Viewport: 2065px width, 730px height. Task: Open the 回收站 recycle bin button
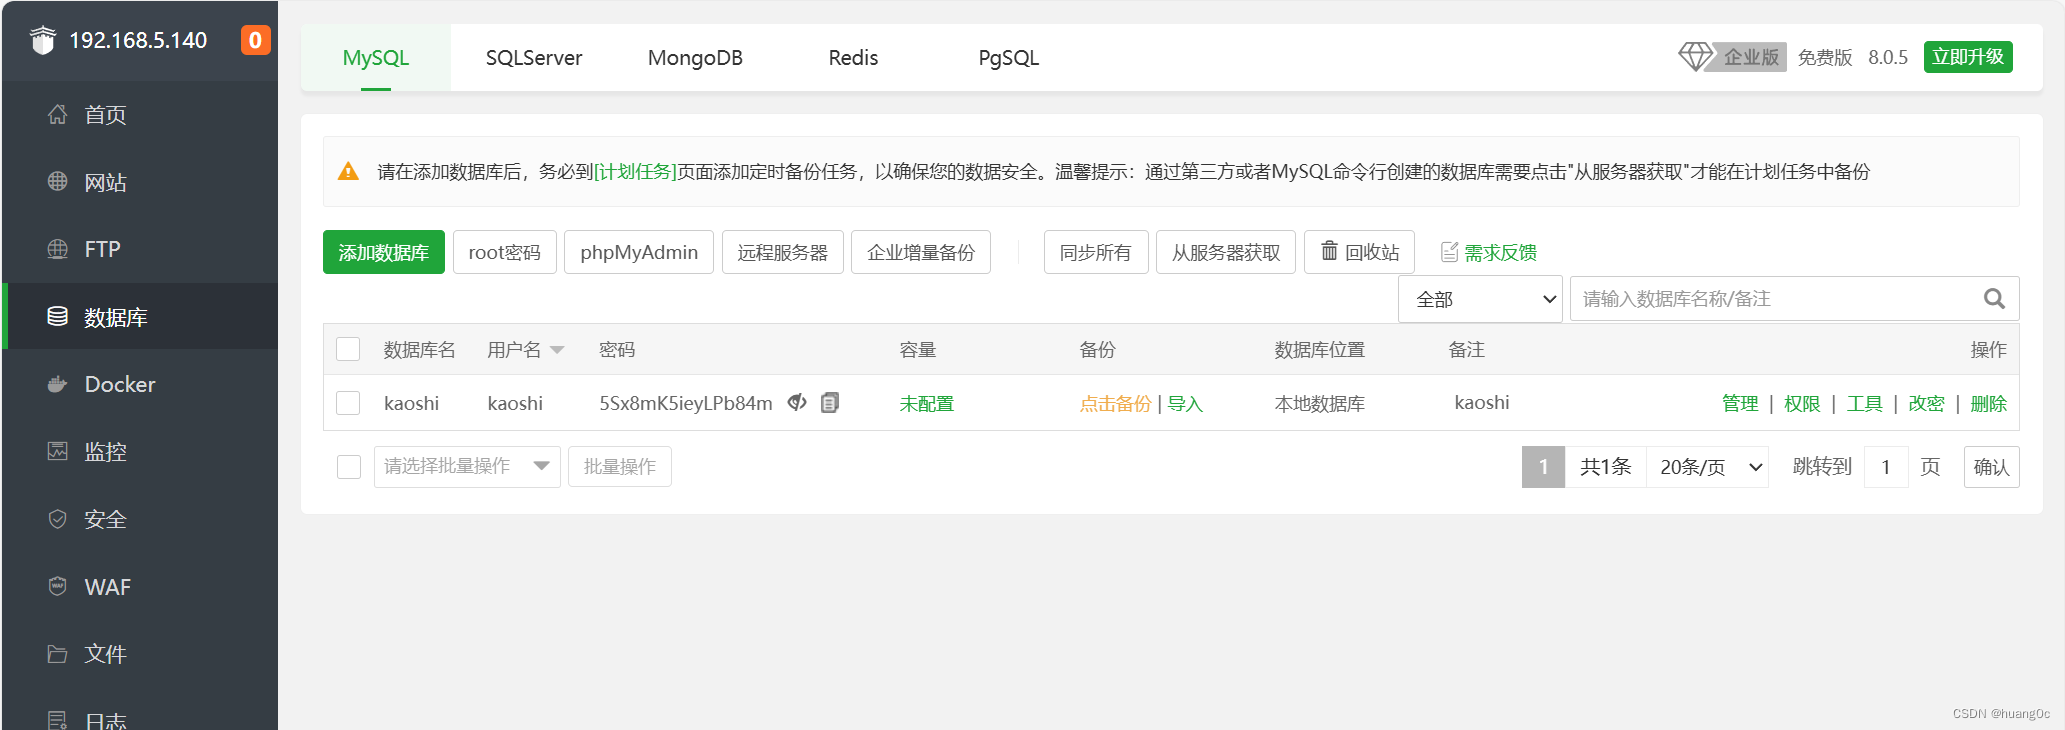point(1360,252)
